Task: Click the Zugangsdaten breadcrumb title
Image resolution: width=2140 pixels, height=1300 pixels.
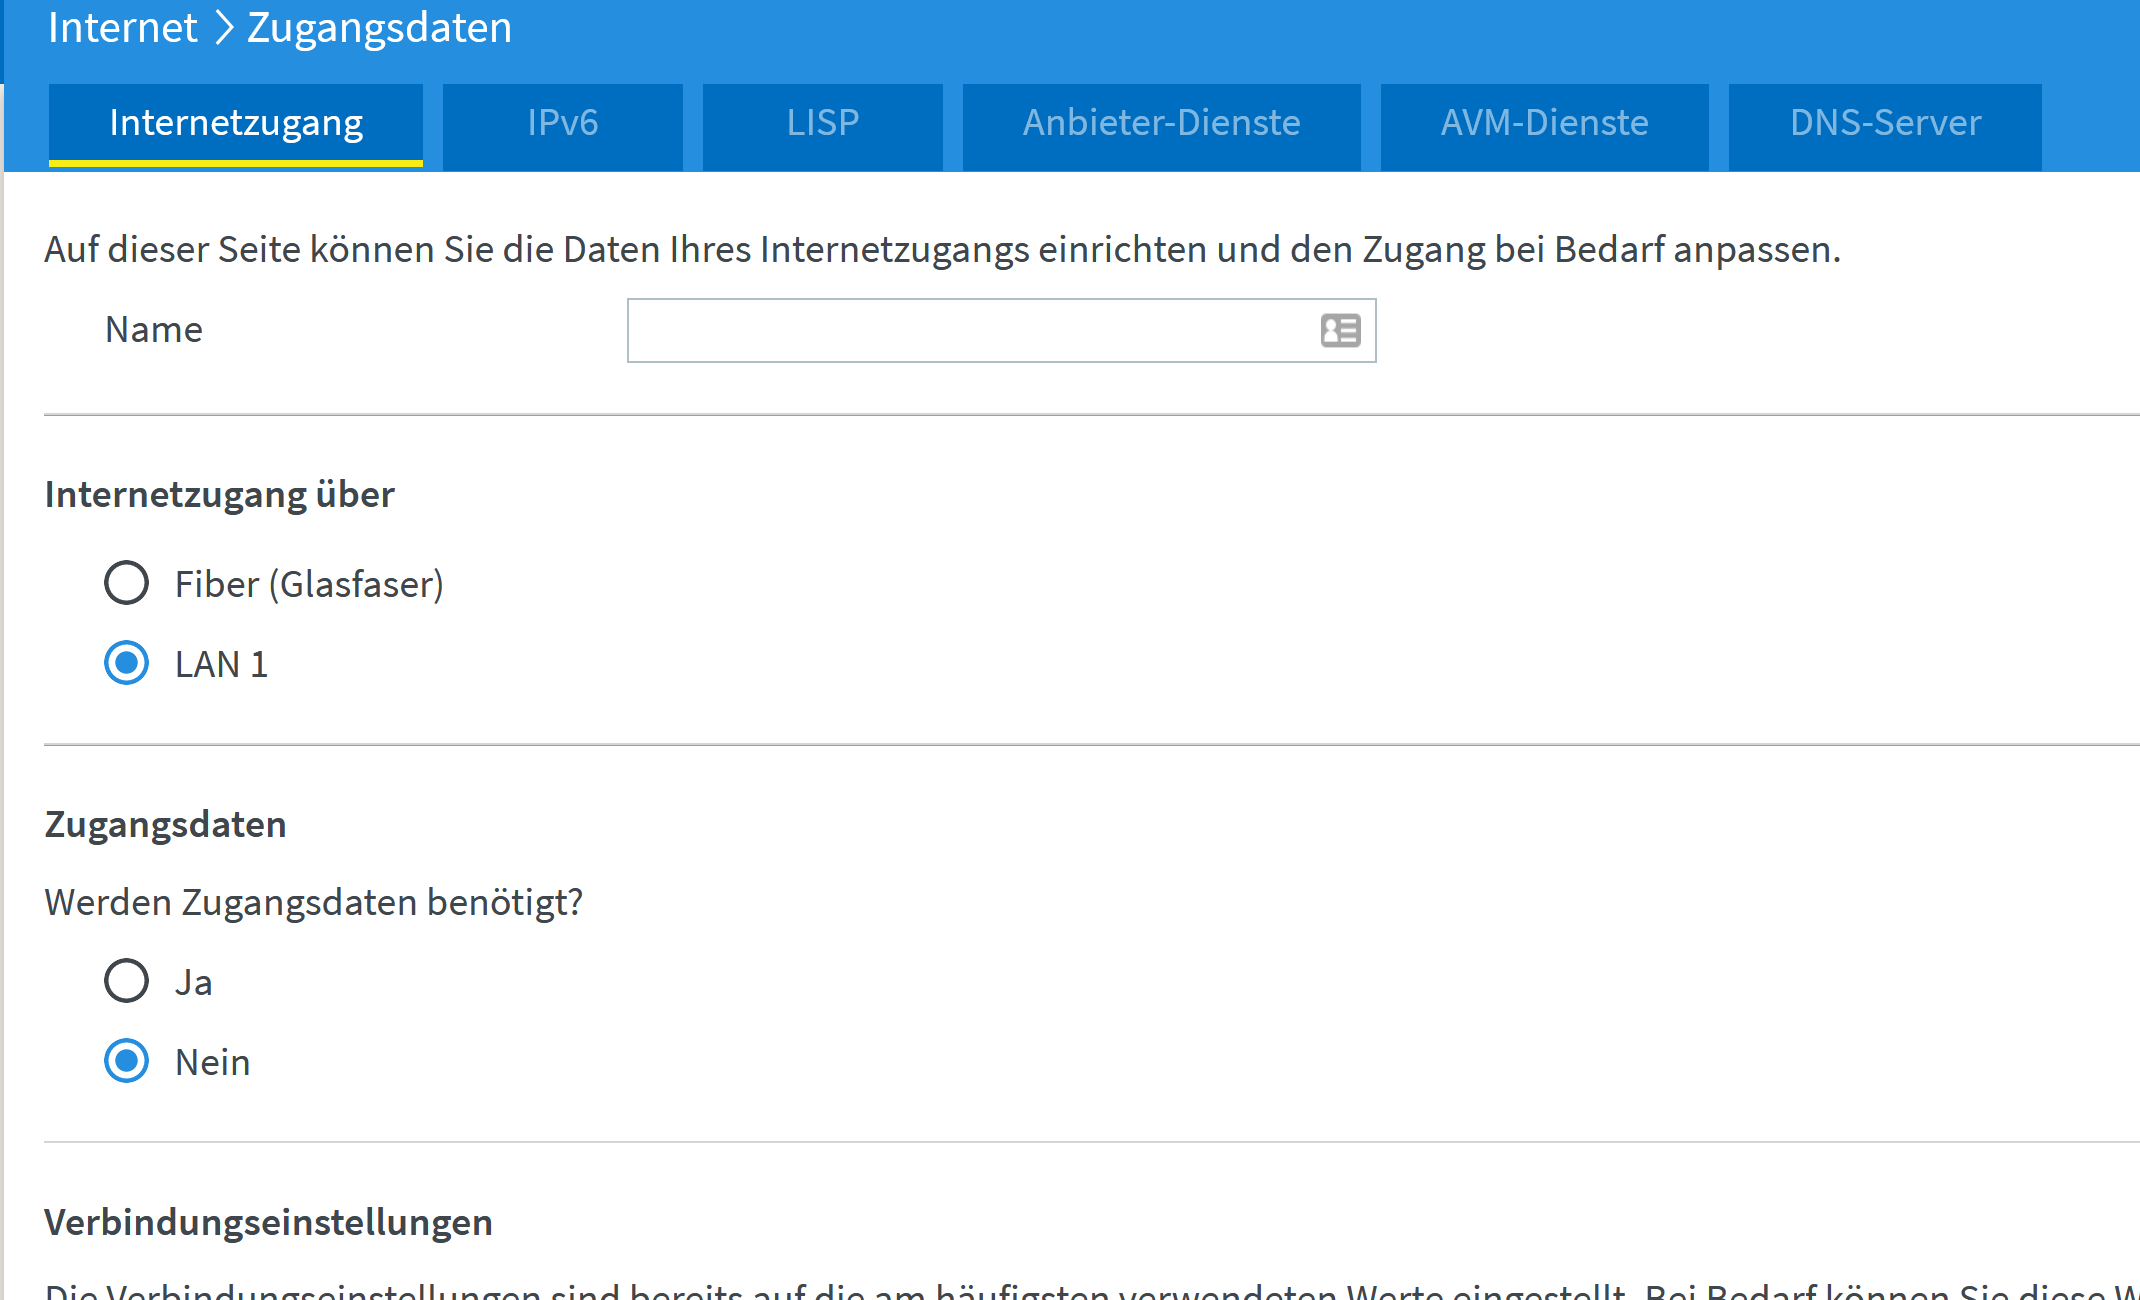Action: coord(379,28)
